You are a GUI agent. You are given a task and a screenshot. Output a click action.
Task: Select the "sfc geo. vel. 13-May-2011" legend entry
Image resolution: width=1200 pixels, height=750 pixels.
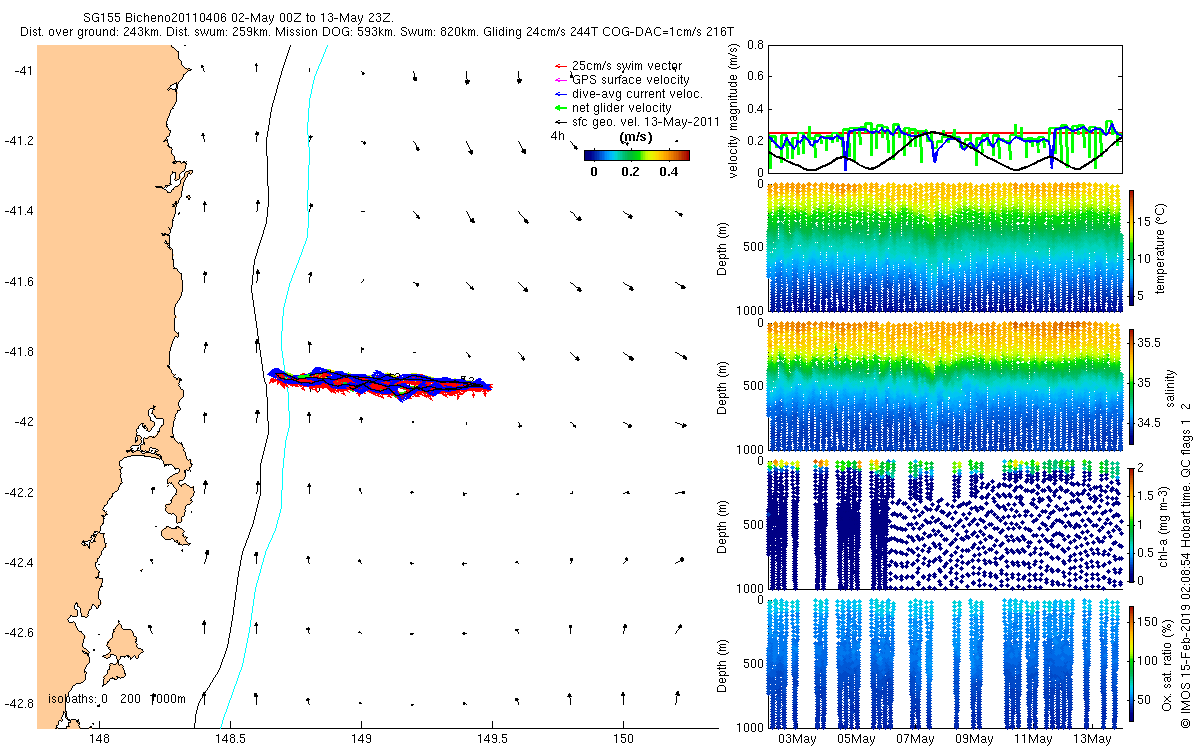[638, 122]
